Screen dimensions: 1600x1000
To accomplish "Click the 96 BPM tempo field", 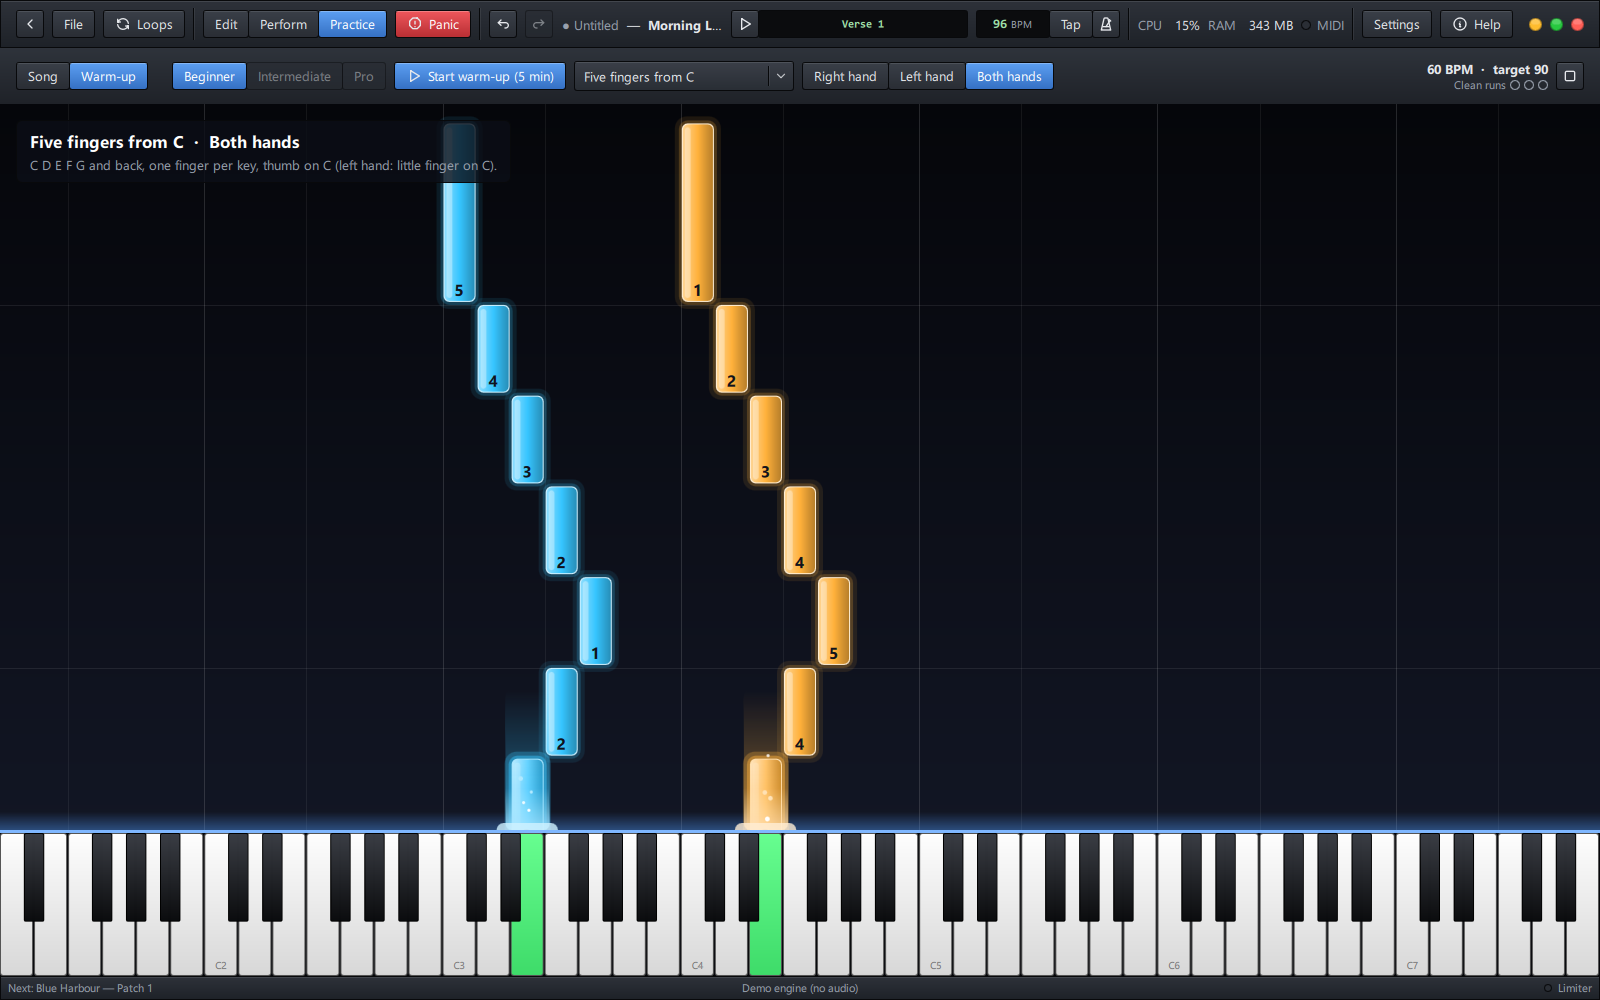I will (x=1012, y=24).
